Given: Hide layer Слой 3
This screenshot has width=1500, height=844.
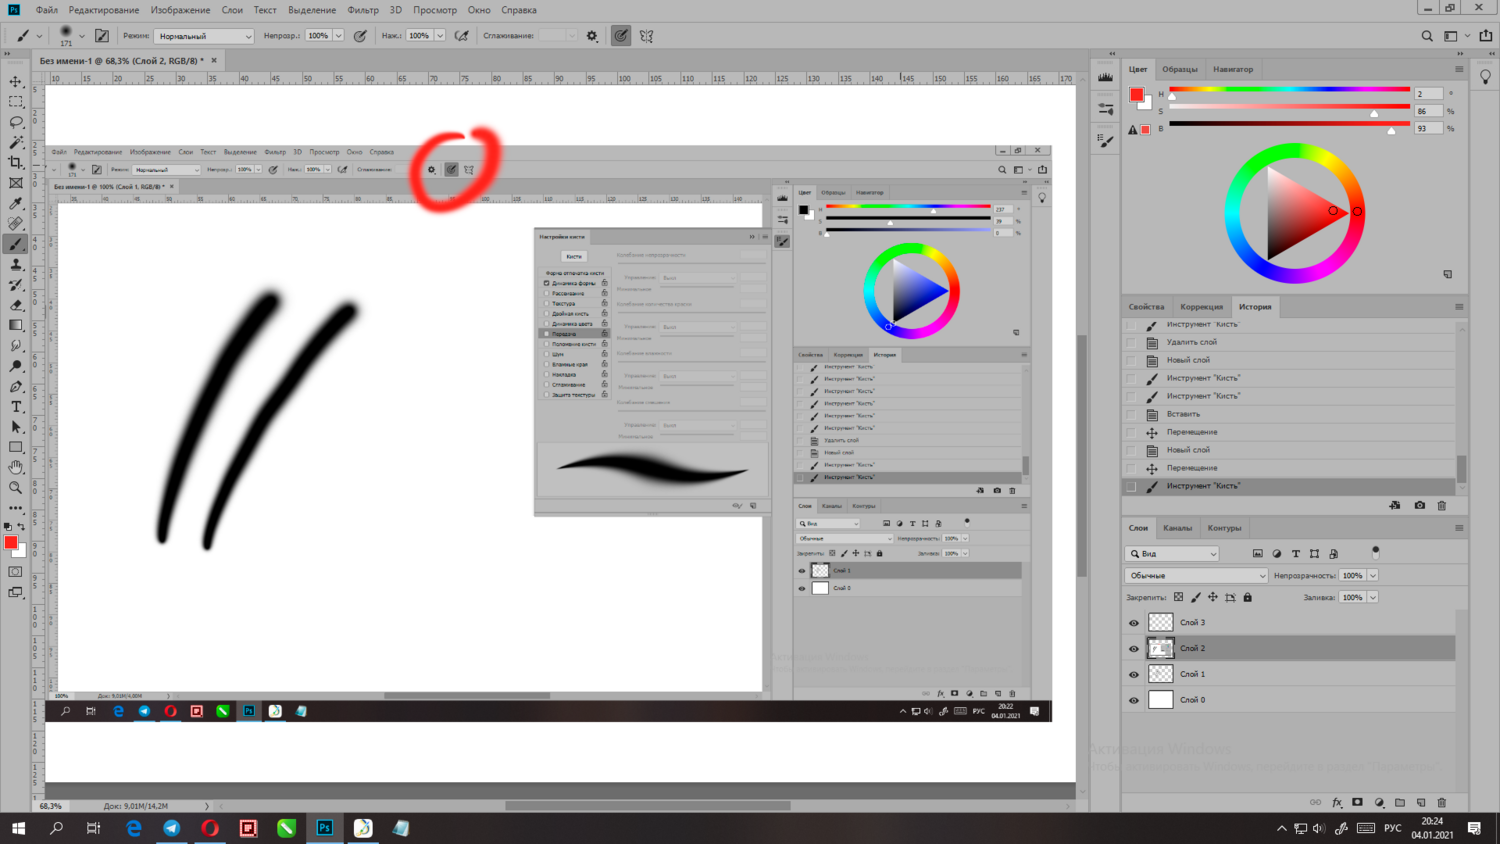Looking at the screenshot, I should tap(1134, 623).
